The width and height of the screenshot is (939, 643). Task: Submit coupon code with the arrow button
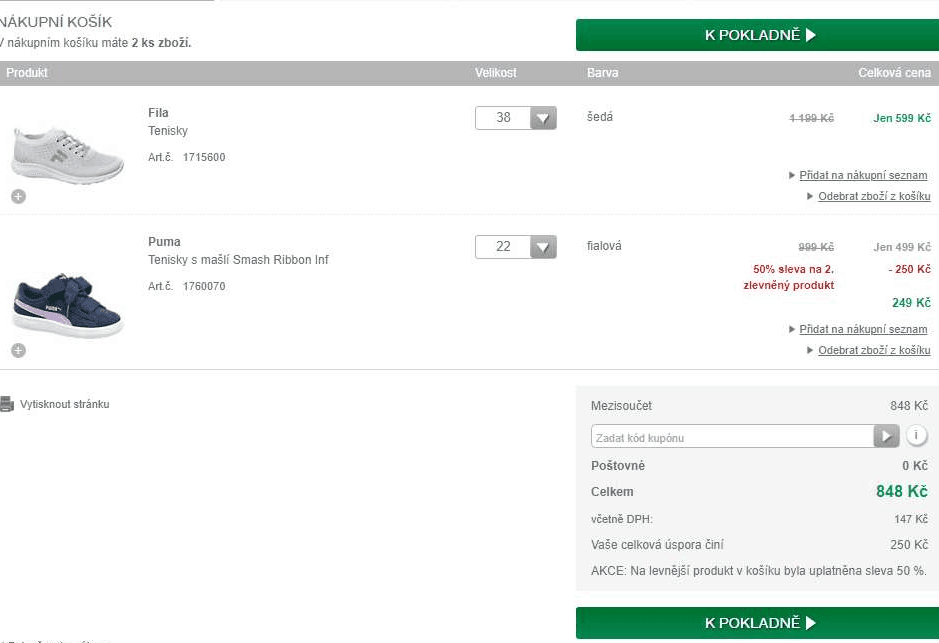coord(887,436)
